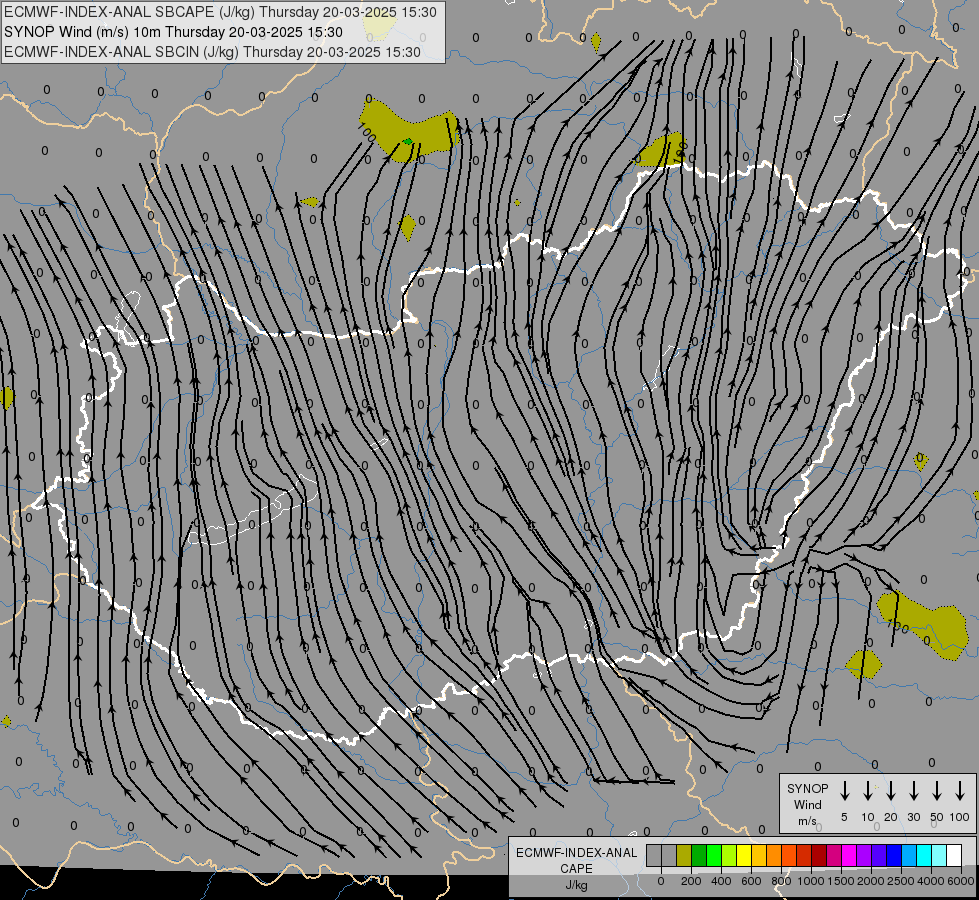Click the olive CAPE patch on the northern border

(662, 151)
